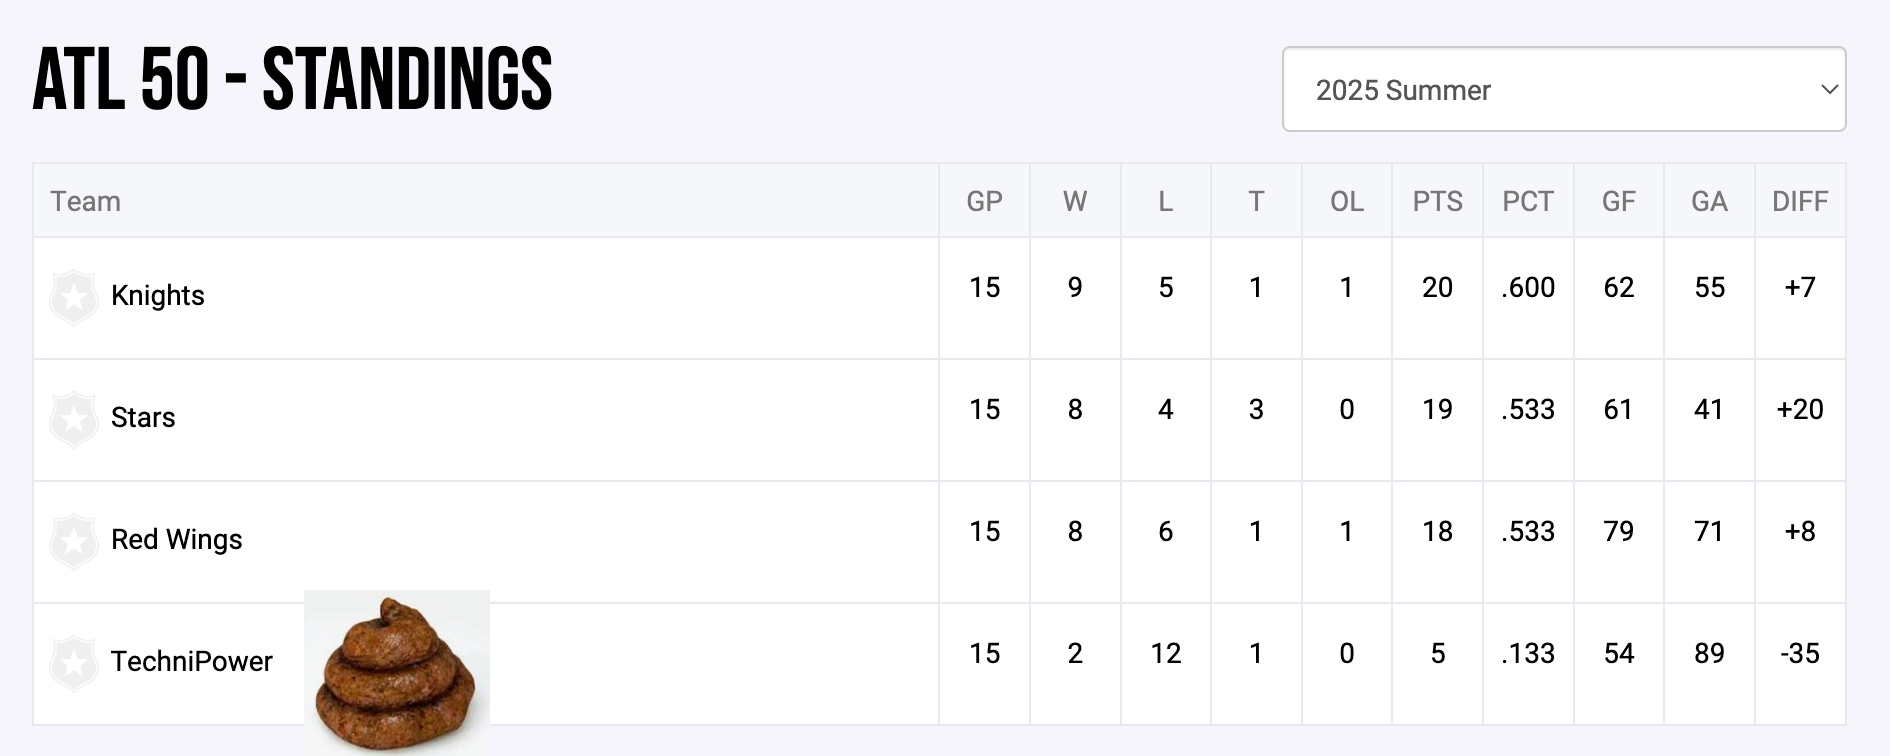The height and width of the screenshot is (756, 1890).
Task: Sort standings by GF column header
Action: [x=1618, y=202]
